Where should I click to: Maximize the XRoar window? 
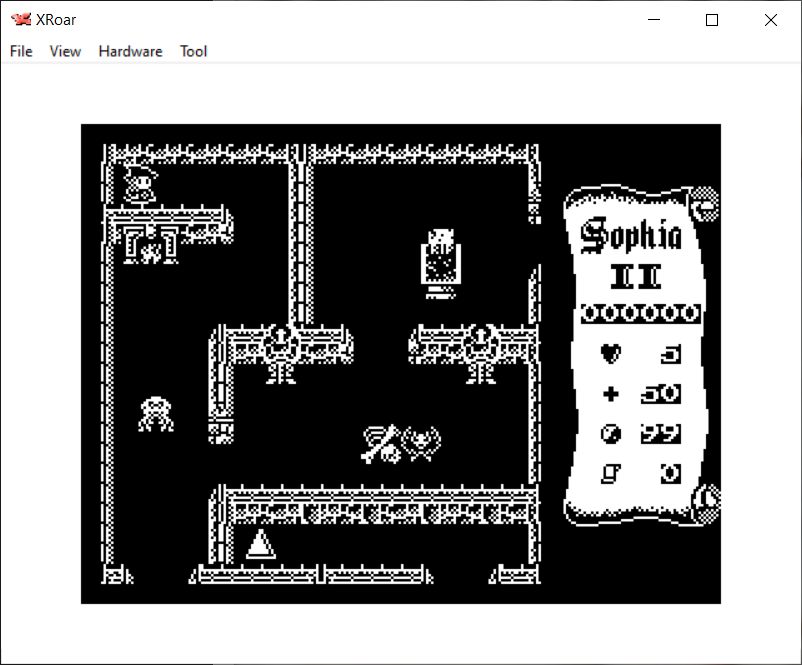point(712,20)
